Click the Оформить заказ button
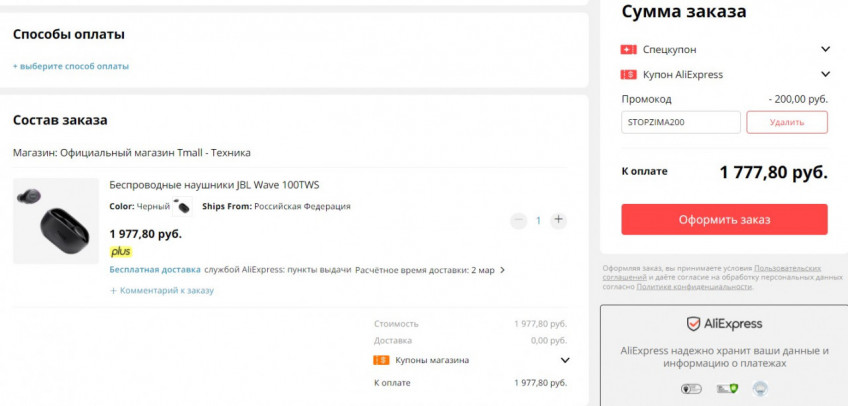 (x=724, y=219)
